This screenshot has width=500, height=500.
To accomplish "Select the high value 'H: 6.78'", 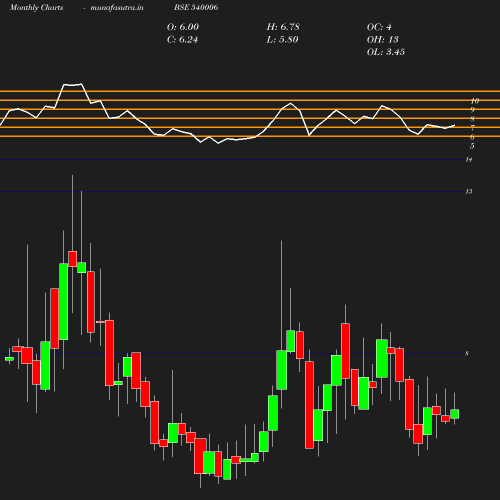I will (x=283, y=27).
